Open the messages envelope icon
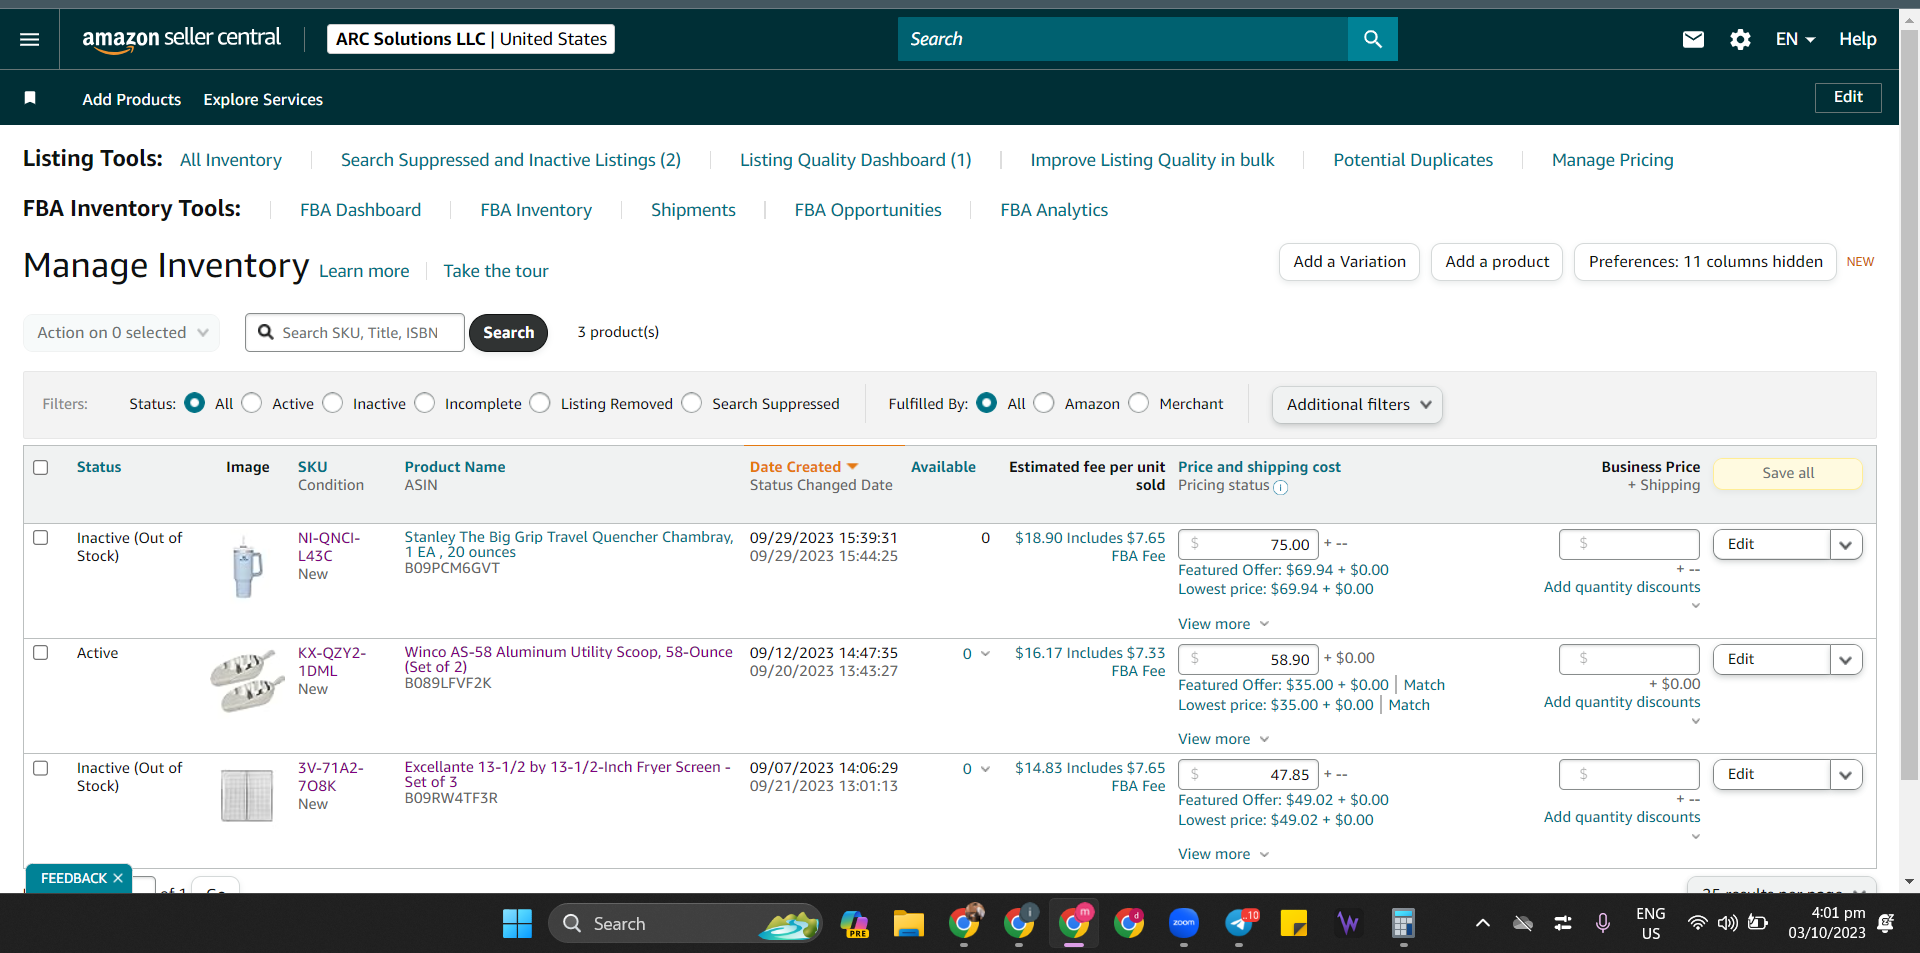1920x953 pixels. (1693, 39)
